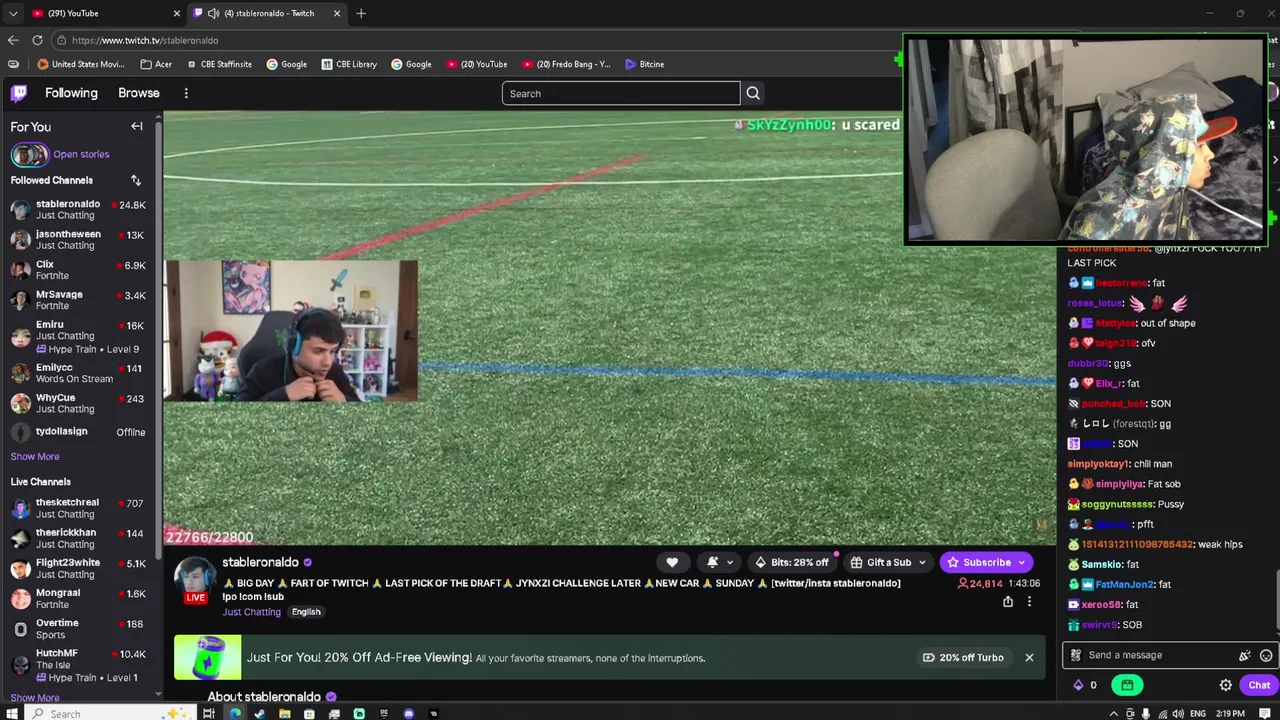Share the stream with the share icon
The height and width of the screenshot is (720, 1280).
click(1008, 601)
